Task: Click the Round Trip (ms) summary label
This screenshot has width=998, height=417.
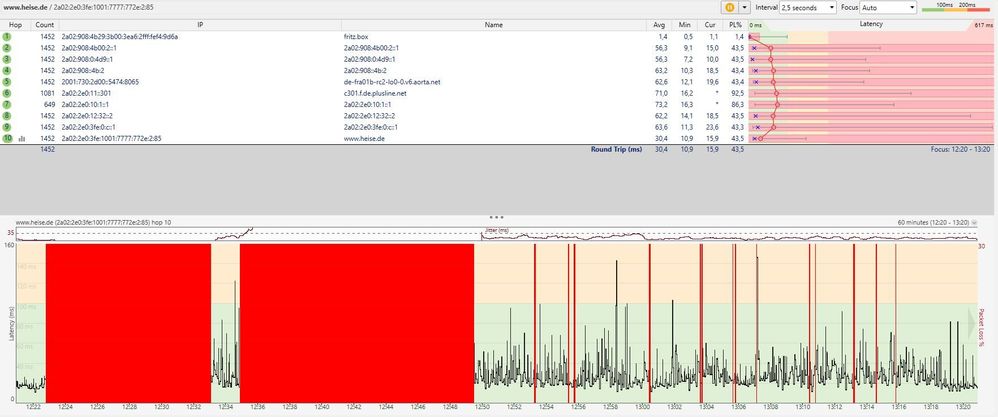Action: pyautogui.click(x=616, y=150)
